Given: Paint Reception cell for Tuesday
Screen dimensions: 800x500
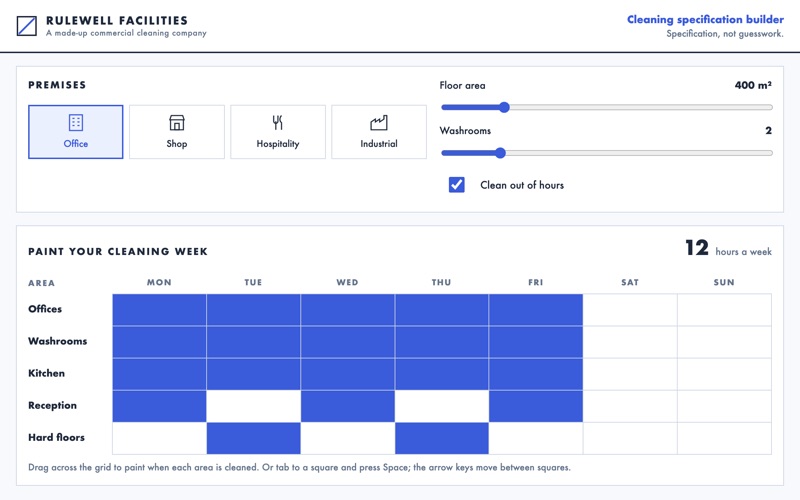Looking at the screenshot, I should tap(254, 406).
